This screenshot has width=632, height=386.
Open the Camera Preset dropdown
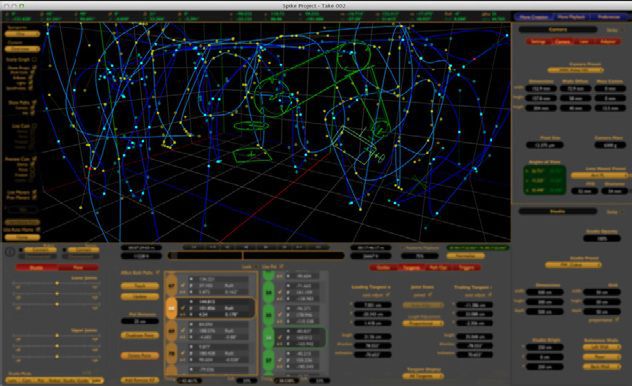(575, 70)
